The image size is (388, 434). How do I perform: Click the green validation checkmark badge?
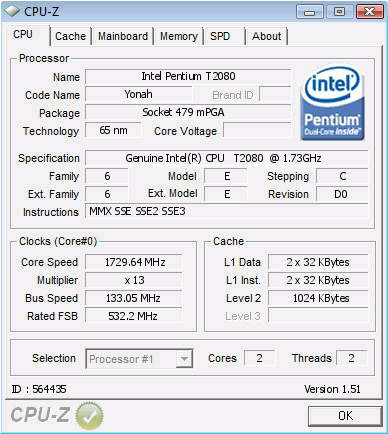tap(89, 415)
